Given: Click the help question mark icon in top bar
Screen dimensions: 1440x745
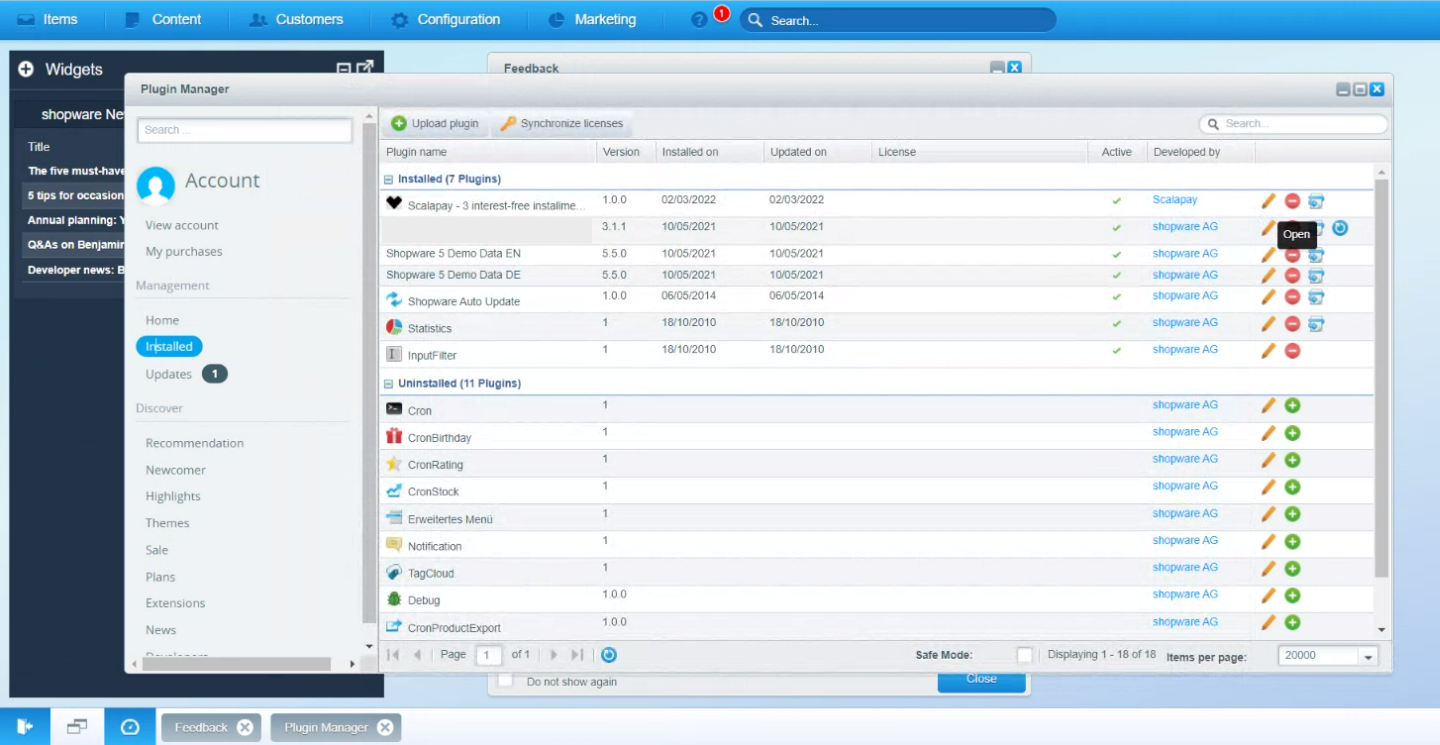Looking at the screenshot, I should click(x=699, y=20).
